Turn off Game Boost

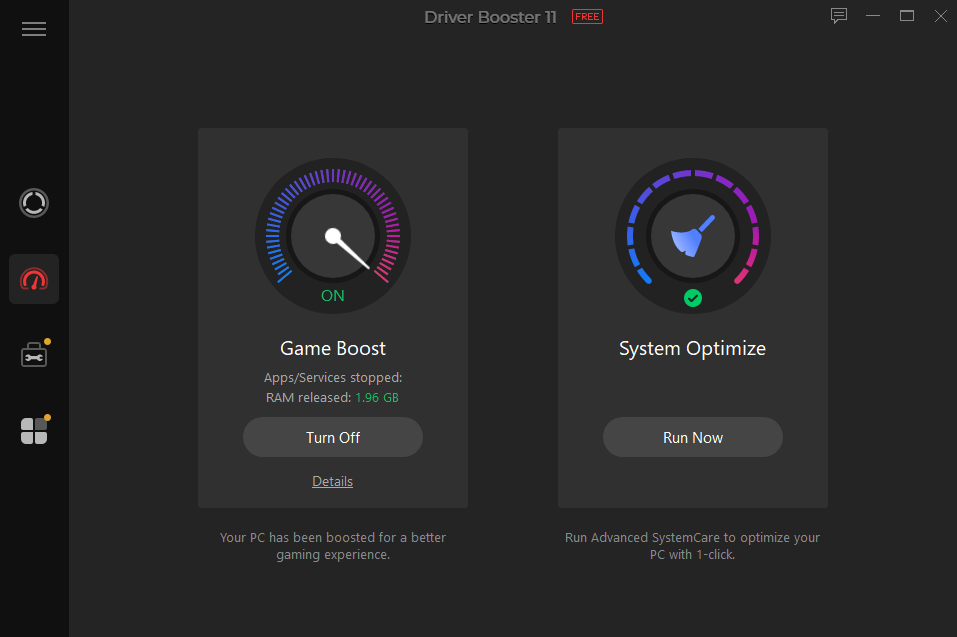point(332,437)
